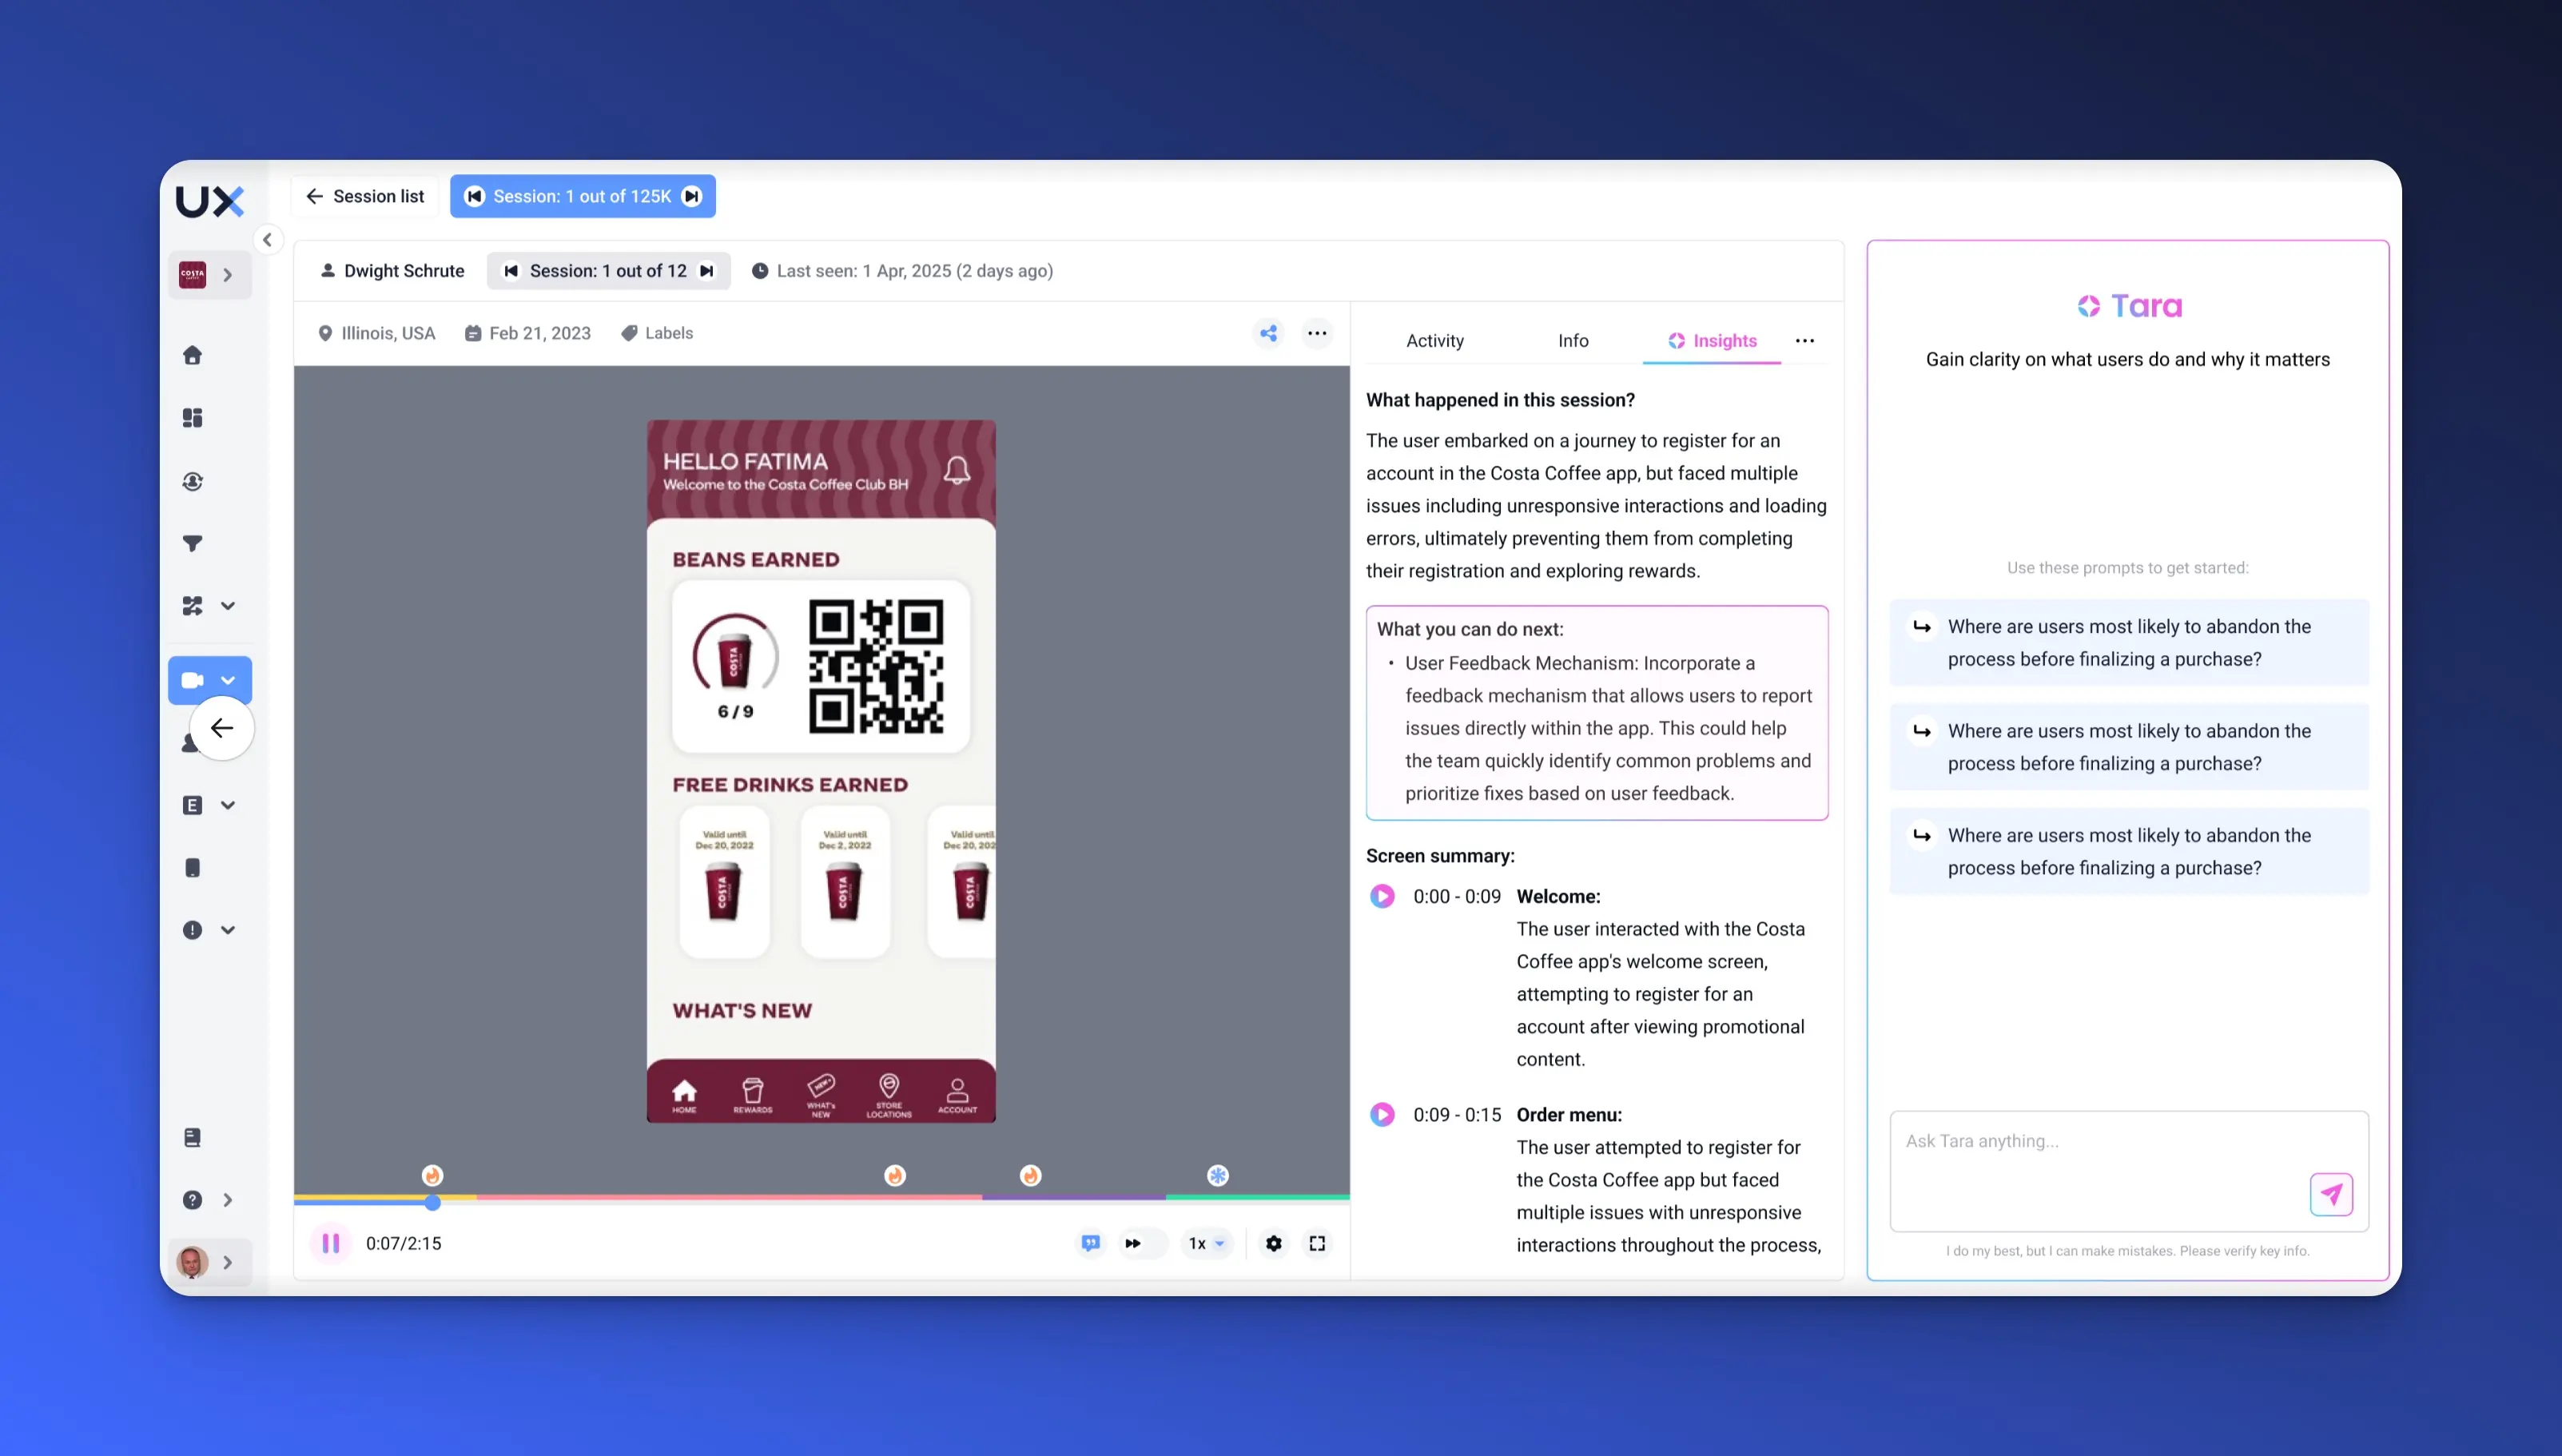Click the home icon in the left sidebar
Viewport: 2562px width, 1456px height.
pyautogui.click(x=193, y=355)
